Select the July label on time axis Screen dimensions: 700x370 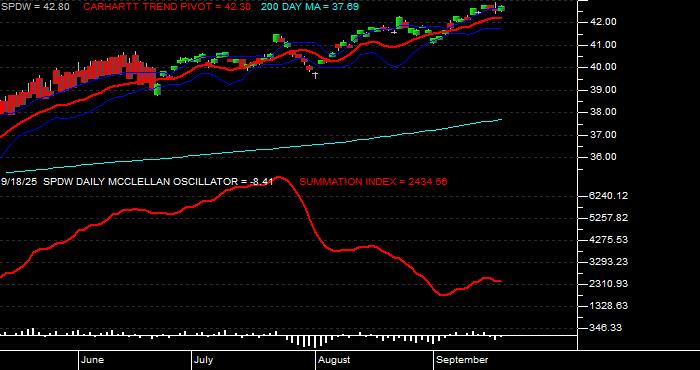[204, 360]
